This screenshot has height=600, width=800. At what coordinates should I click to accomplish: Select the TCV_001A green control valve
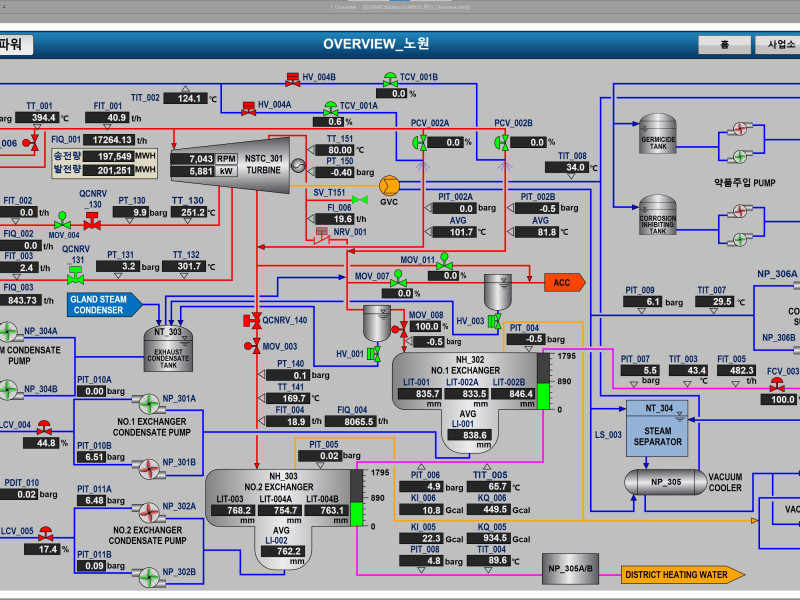coord(331,108)
